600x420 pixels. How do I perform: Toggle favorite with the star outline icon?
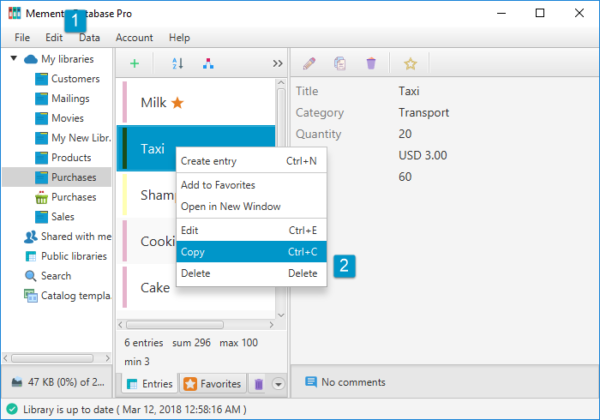point(410,63)
